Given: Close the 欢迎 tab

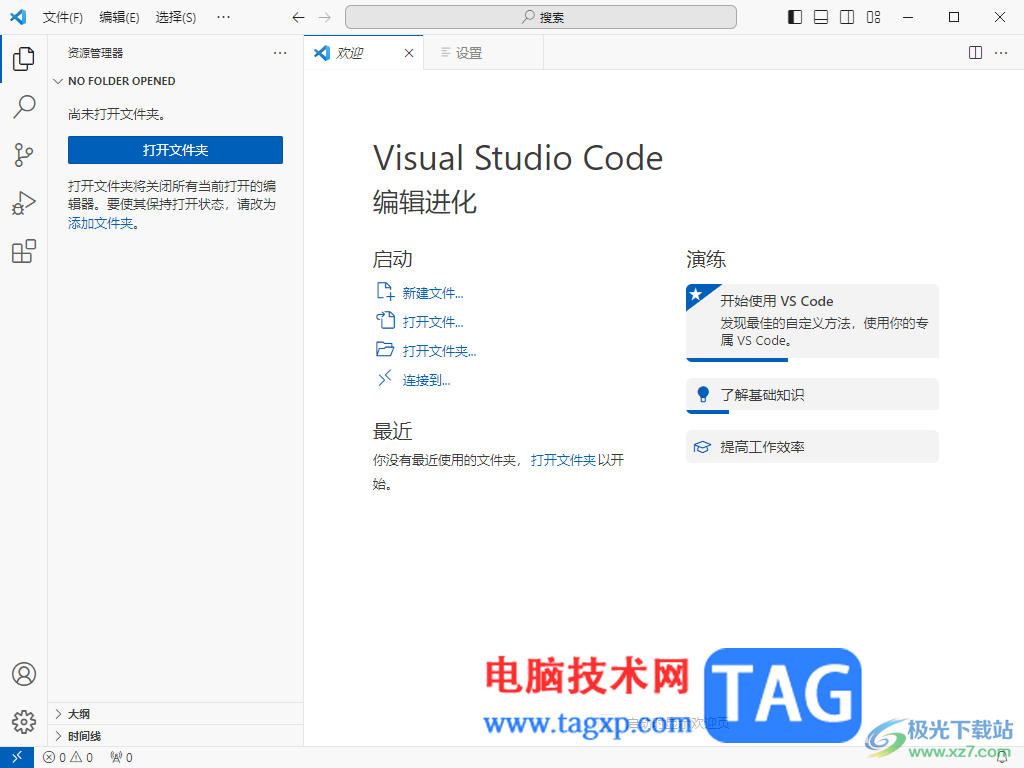Looking at the screenshot, I should point(409,53).
